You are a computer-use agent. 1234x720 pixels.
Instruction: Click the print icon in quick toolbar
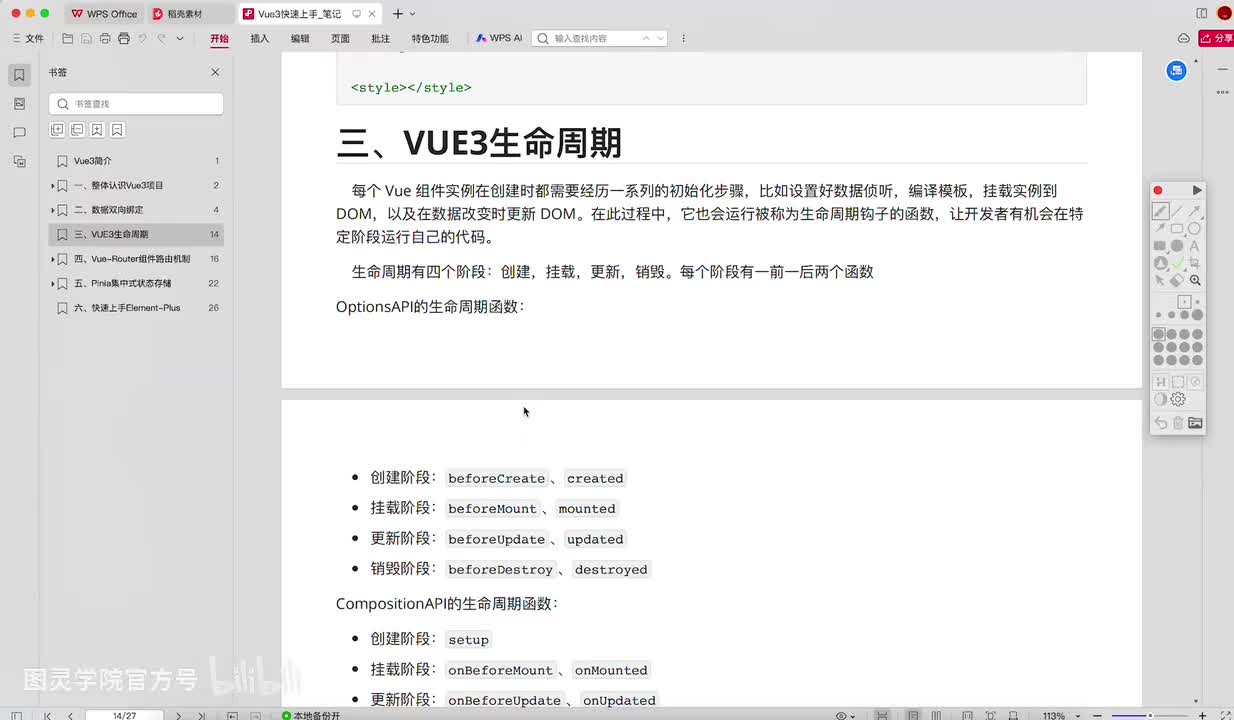tap(124, 39)
